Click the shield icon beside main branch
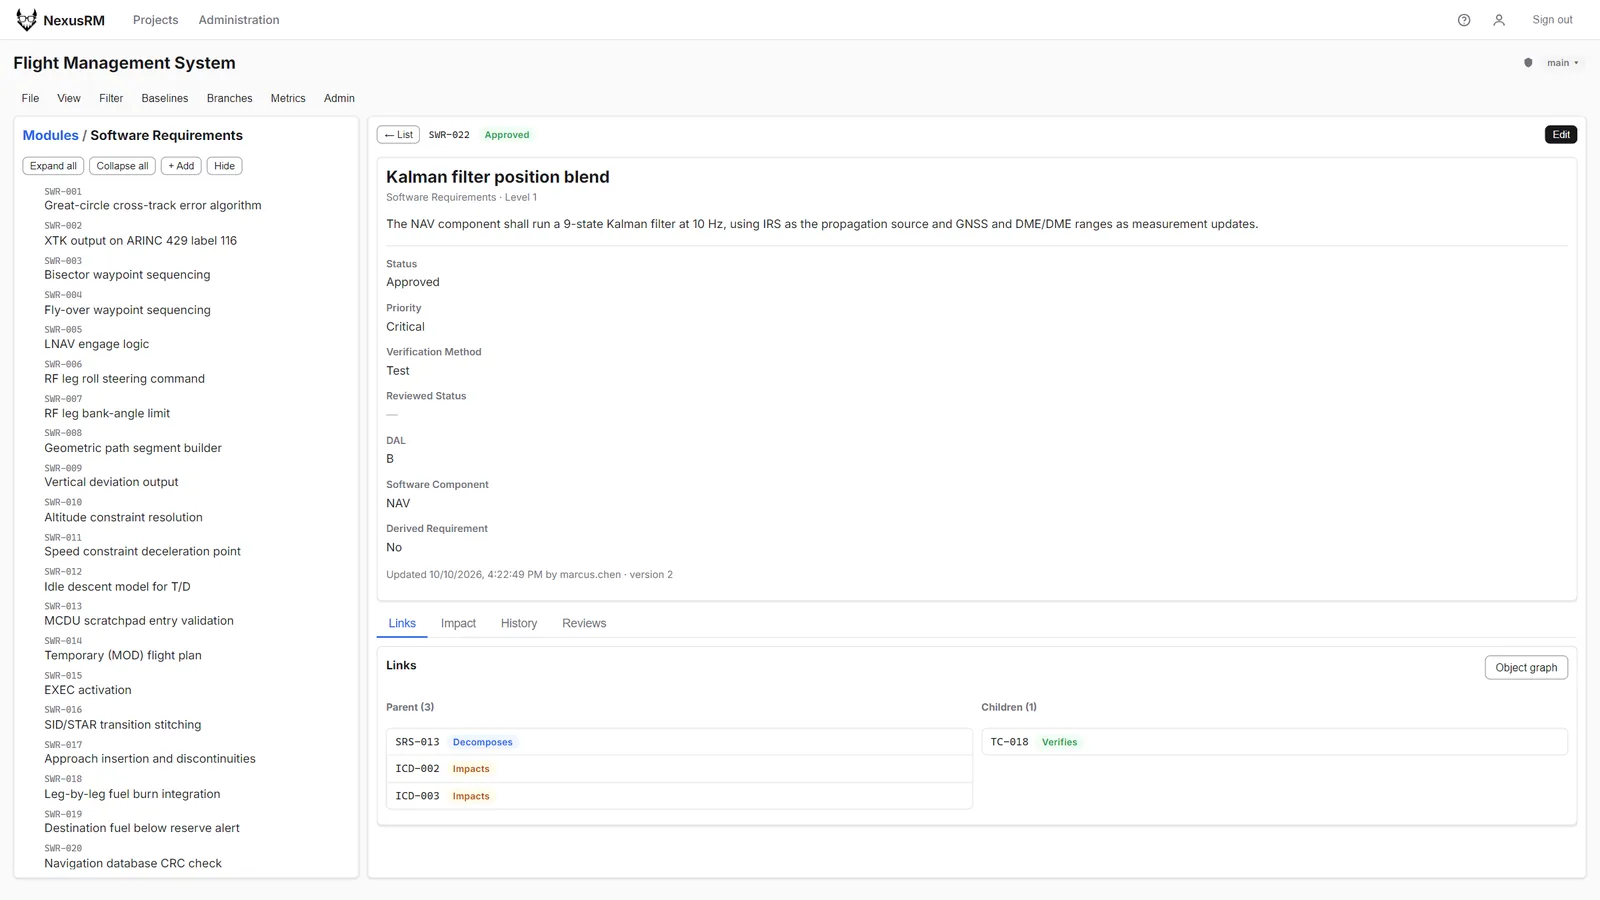Screen dimensions: 1600x900 (x=1528, y=63)
